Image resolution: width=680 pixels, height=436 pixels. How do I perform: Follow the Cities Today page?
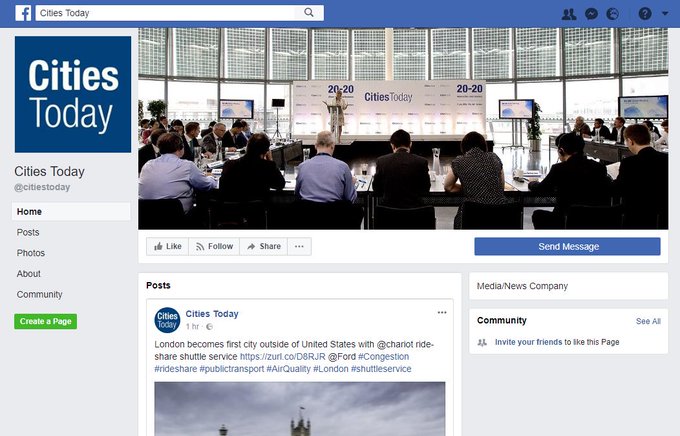[x=214, y=246]
